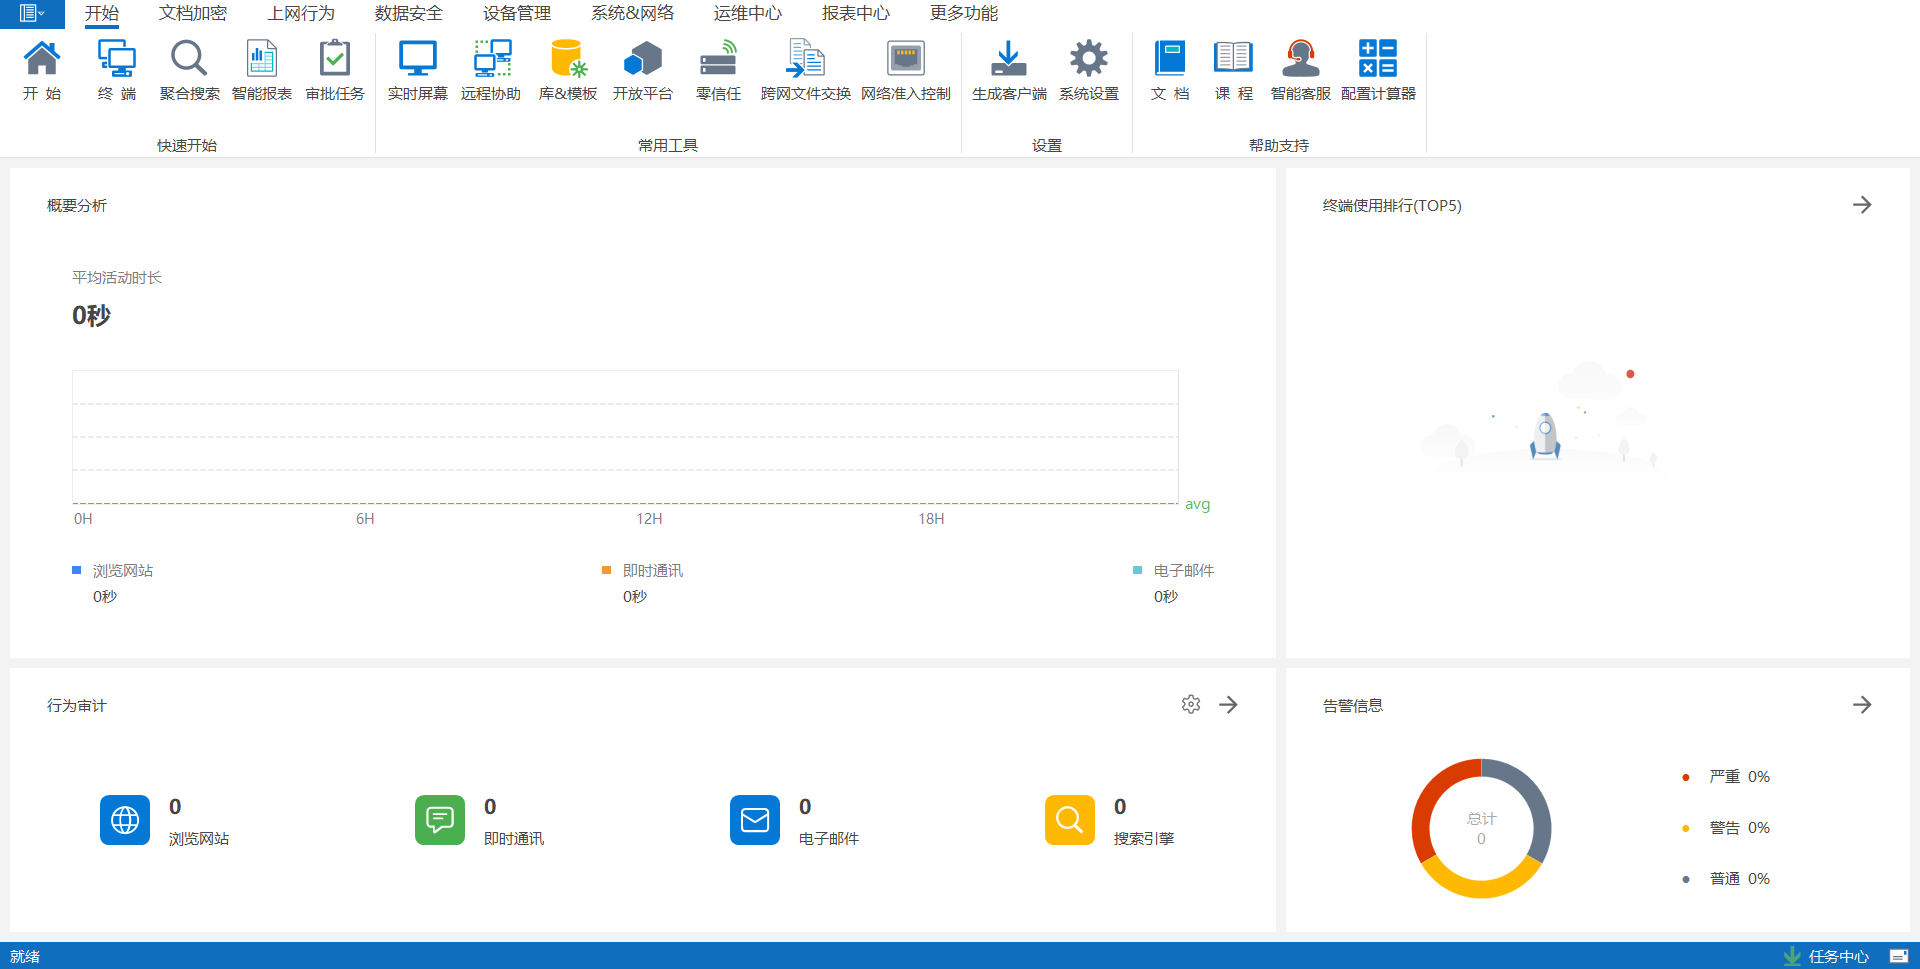Click the 智能客服 support agent icon
Image resolution: width=1920 pixels, height=969 pixels.
tap(1300, 60)
